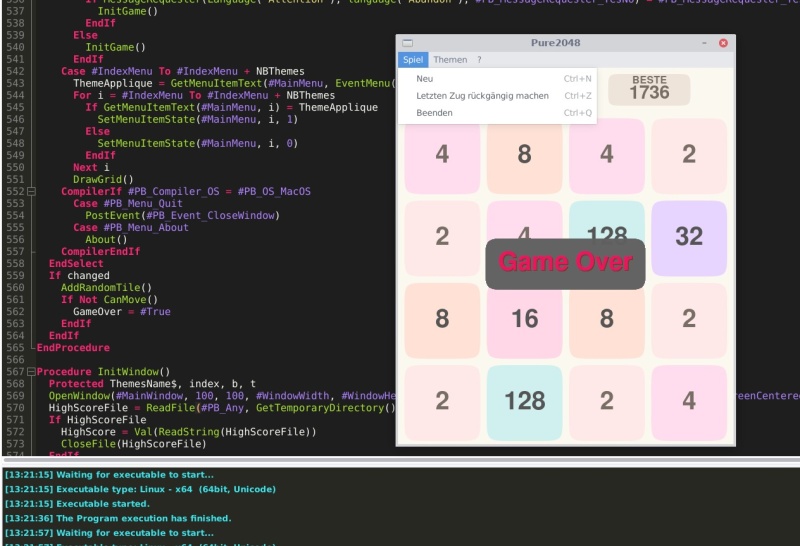Click the Pure2048 title bar text
800x546 pixels.
tap(555, 43)
